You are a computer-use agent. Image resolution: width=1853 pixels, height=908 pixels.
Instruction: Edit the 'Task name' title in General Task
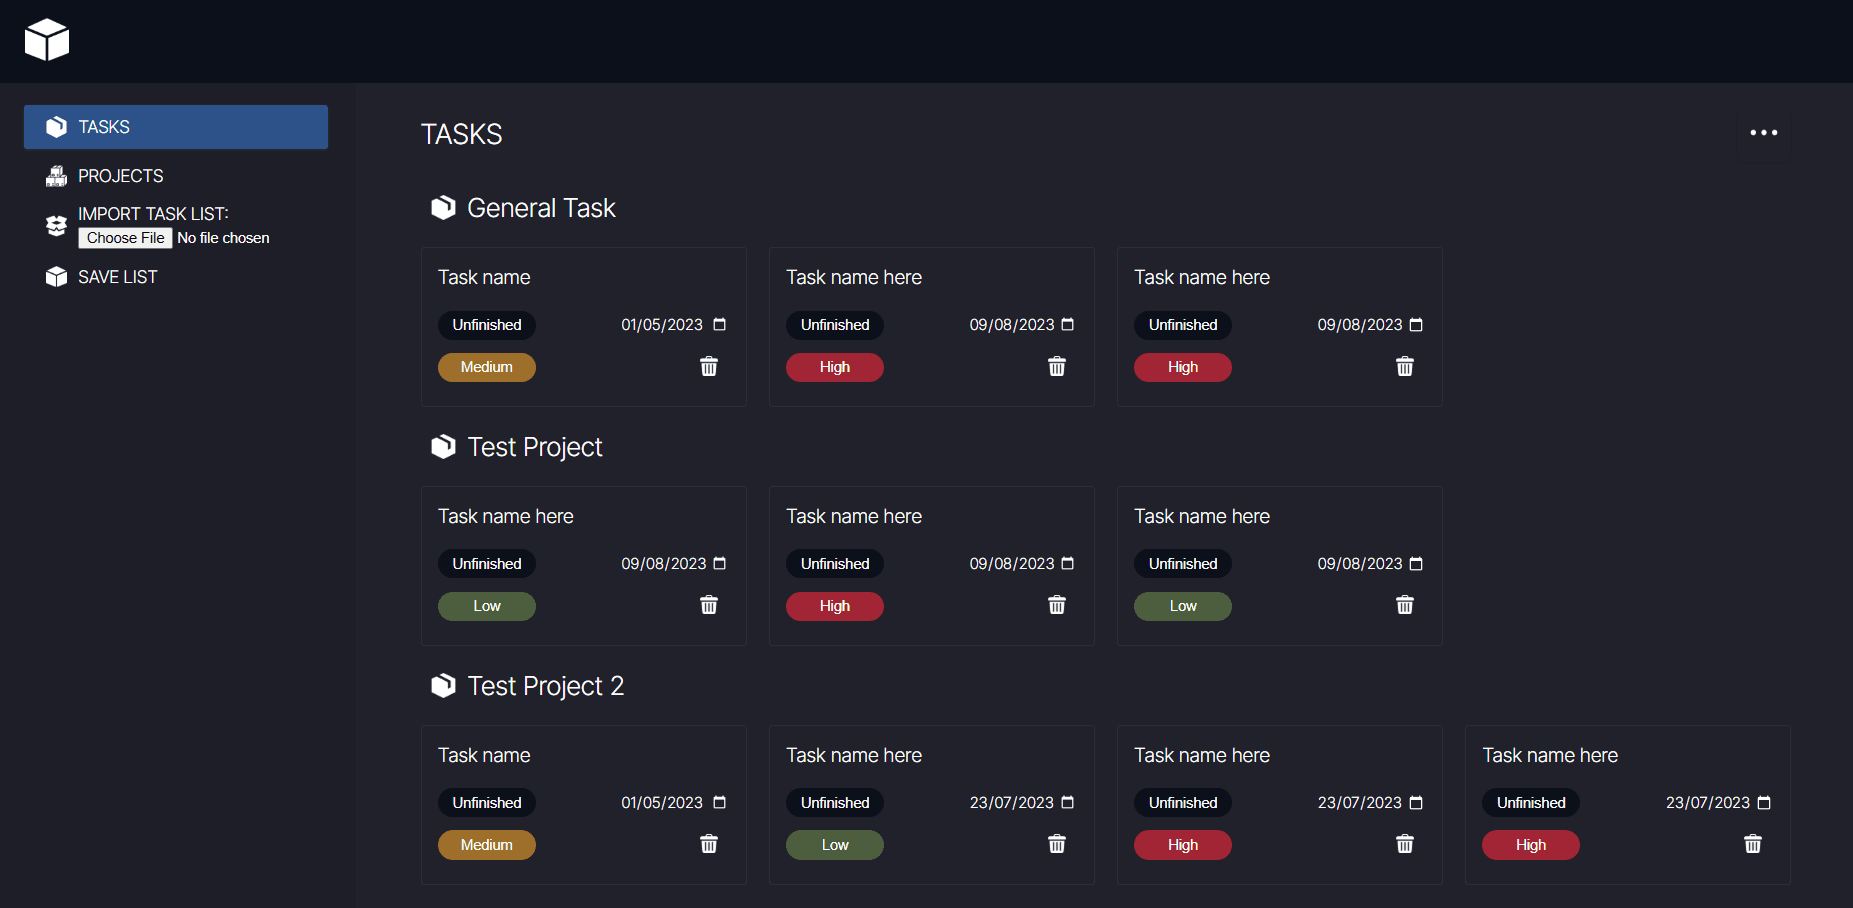point(484,277)
